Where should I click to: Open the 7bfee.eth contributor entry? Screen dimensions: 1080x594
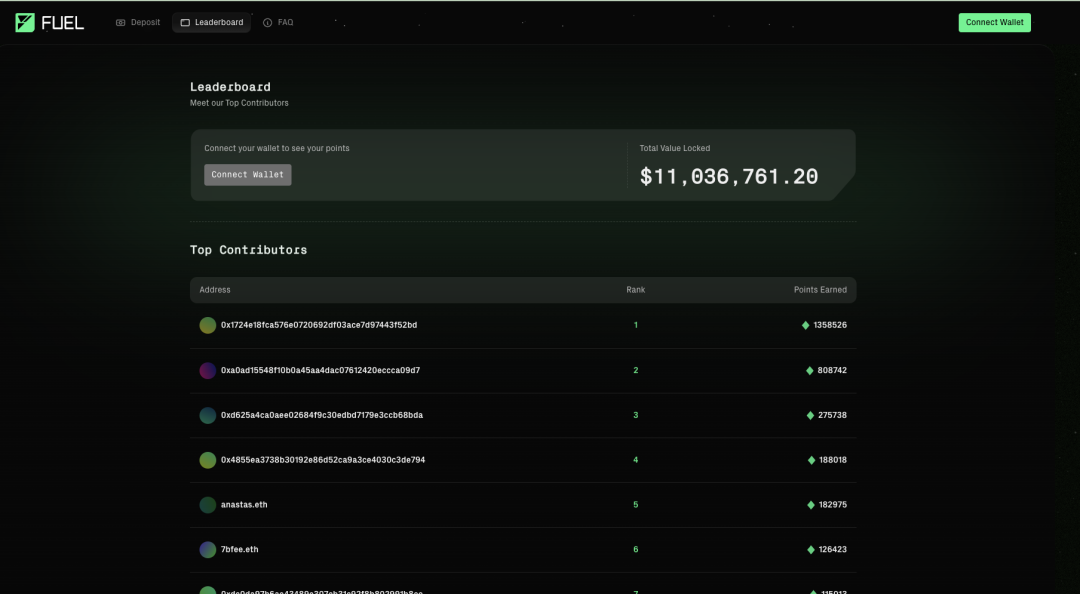click(240, 550)
